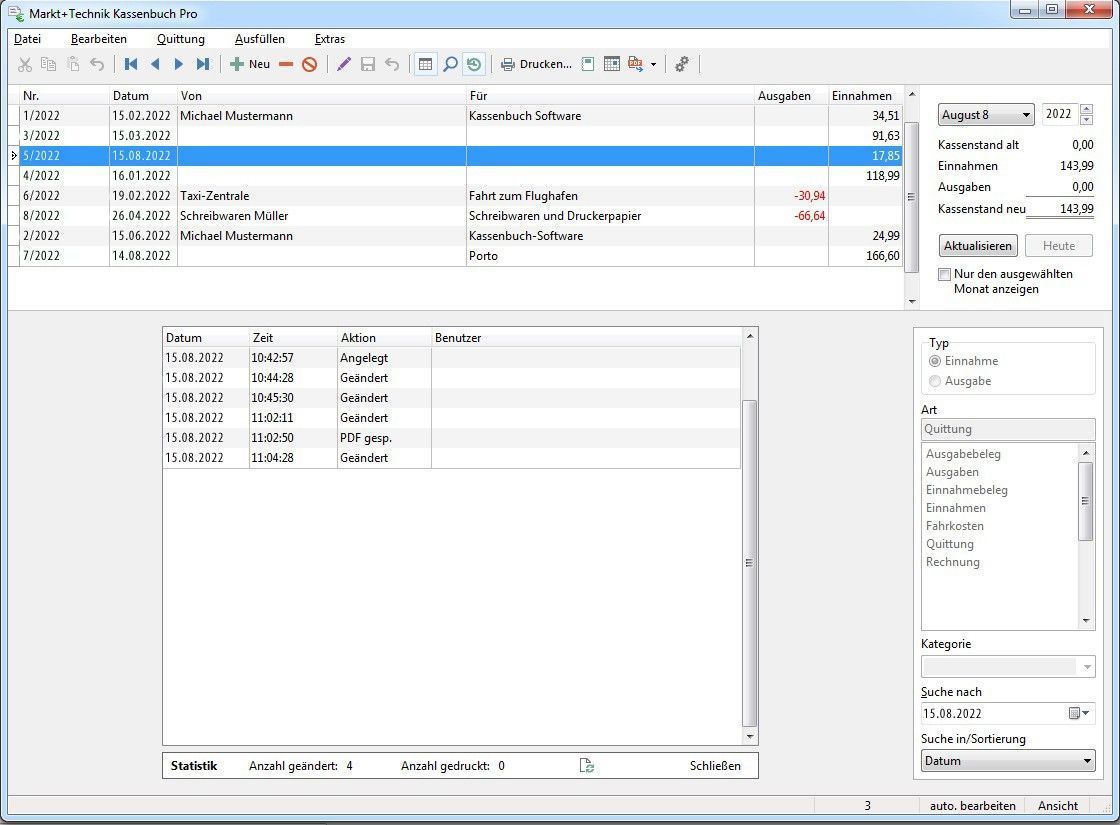
Task: Enable 'Nur den ausgewählten Monat anzeigen' checkbox
Action: coord(945,274)
